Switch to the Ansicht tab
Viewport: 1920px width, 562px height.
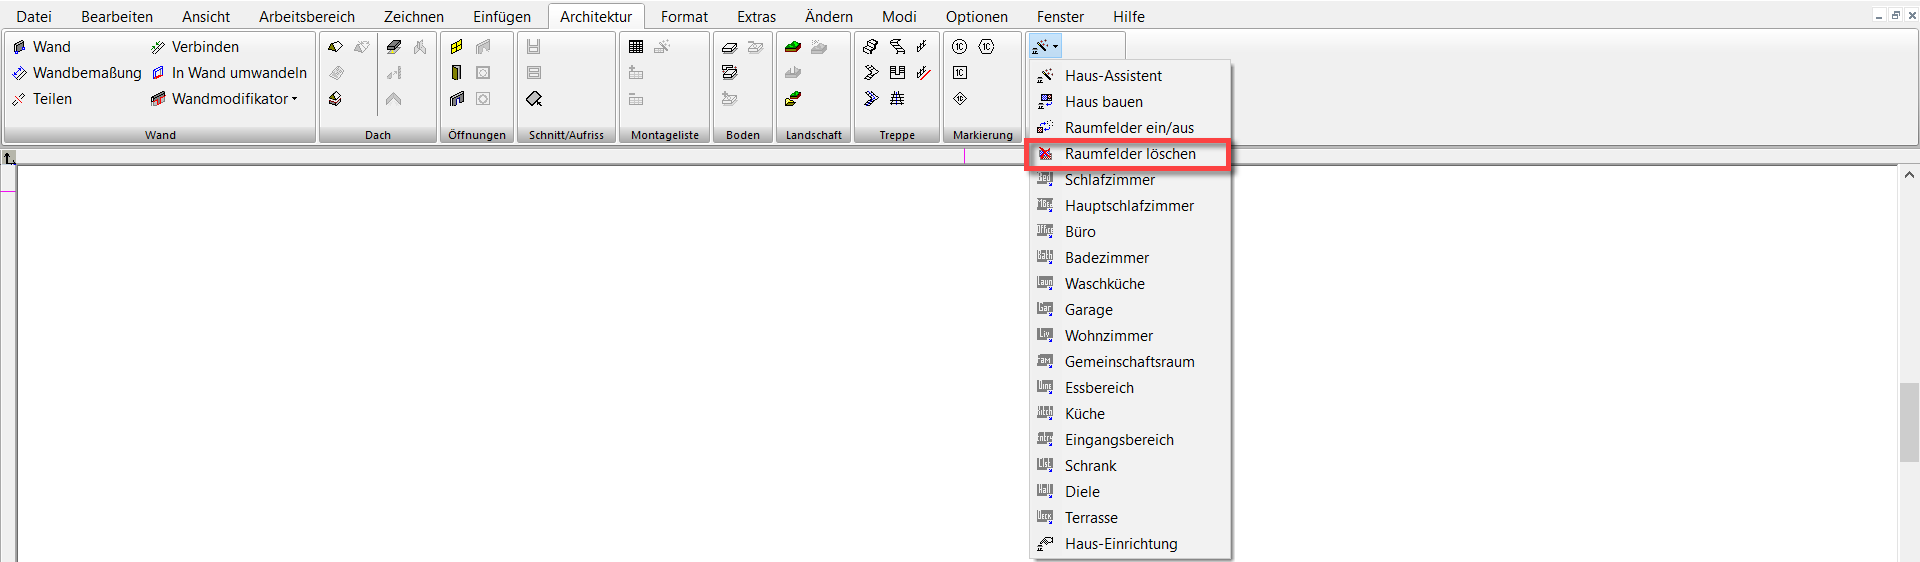point(206,17)
